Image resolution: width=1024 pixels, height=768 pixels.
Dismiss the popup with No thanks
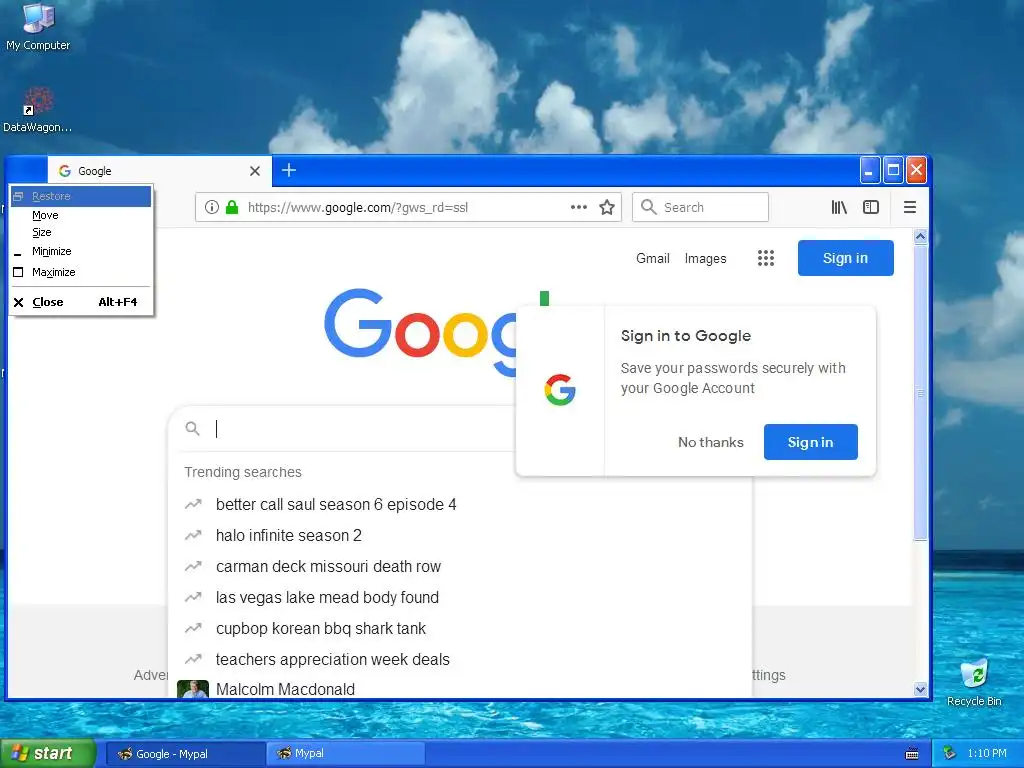[x=711, y=442]
